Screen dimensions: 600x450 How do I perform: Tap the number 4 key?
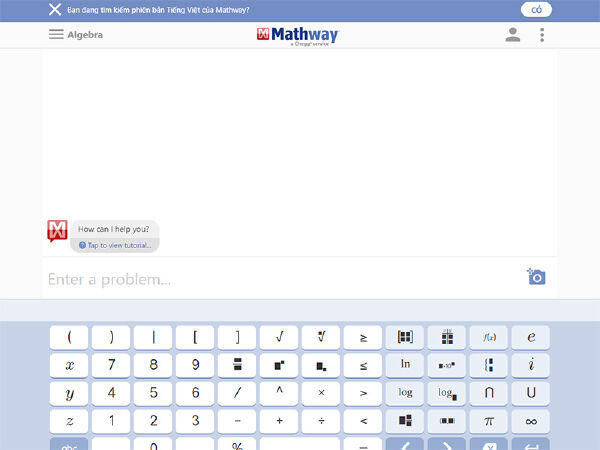point(111,393)
